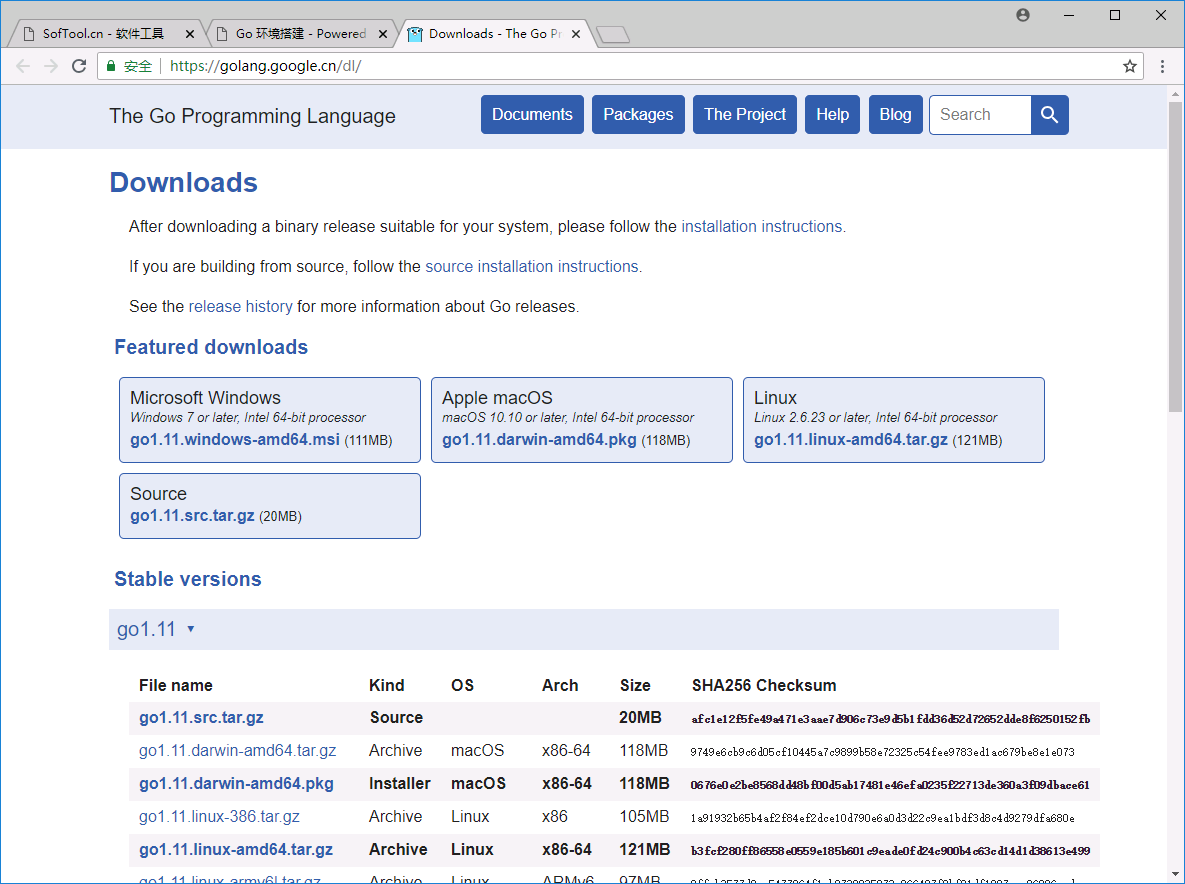The height and width of the screenshot is (884, 1185).
Task: Reload the page with the refresh icon
Action: [79, 66]
